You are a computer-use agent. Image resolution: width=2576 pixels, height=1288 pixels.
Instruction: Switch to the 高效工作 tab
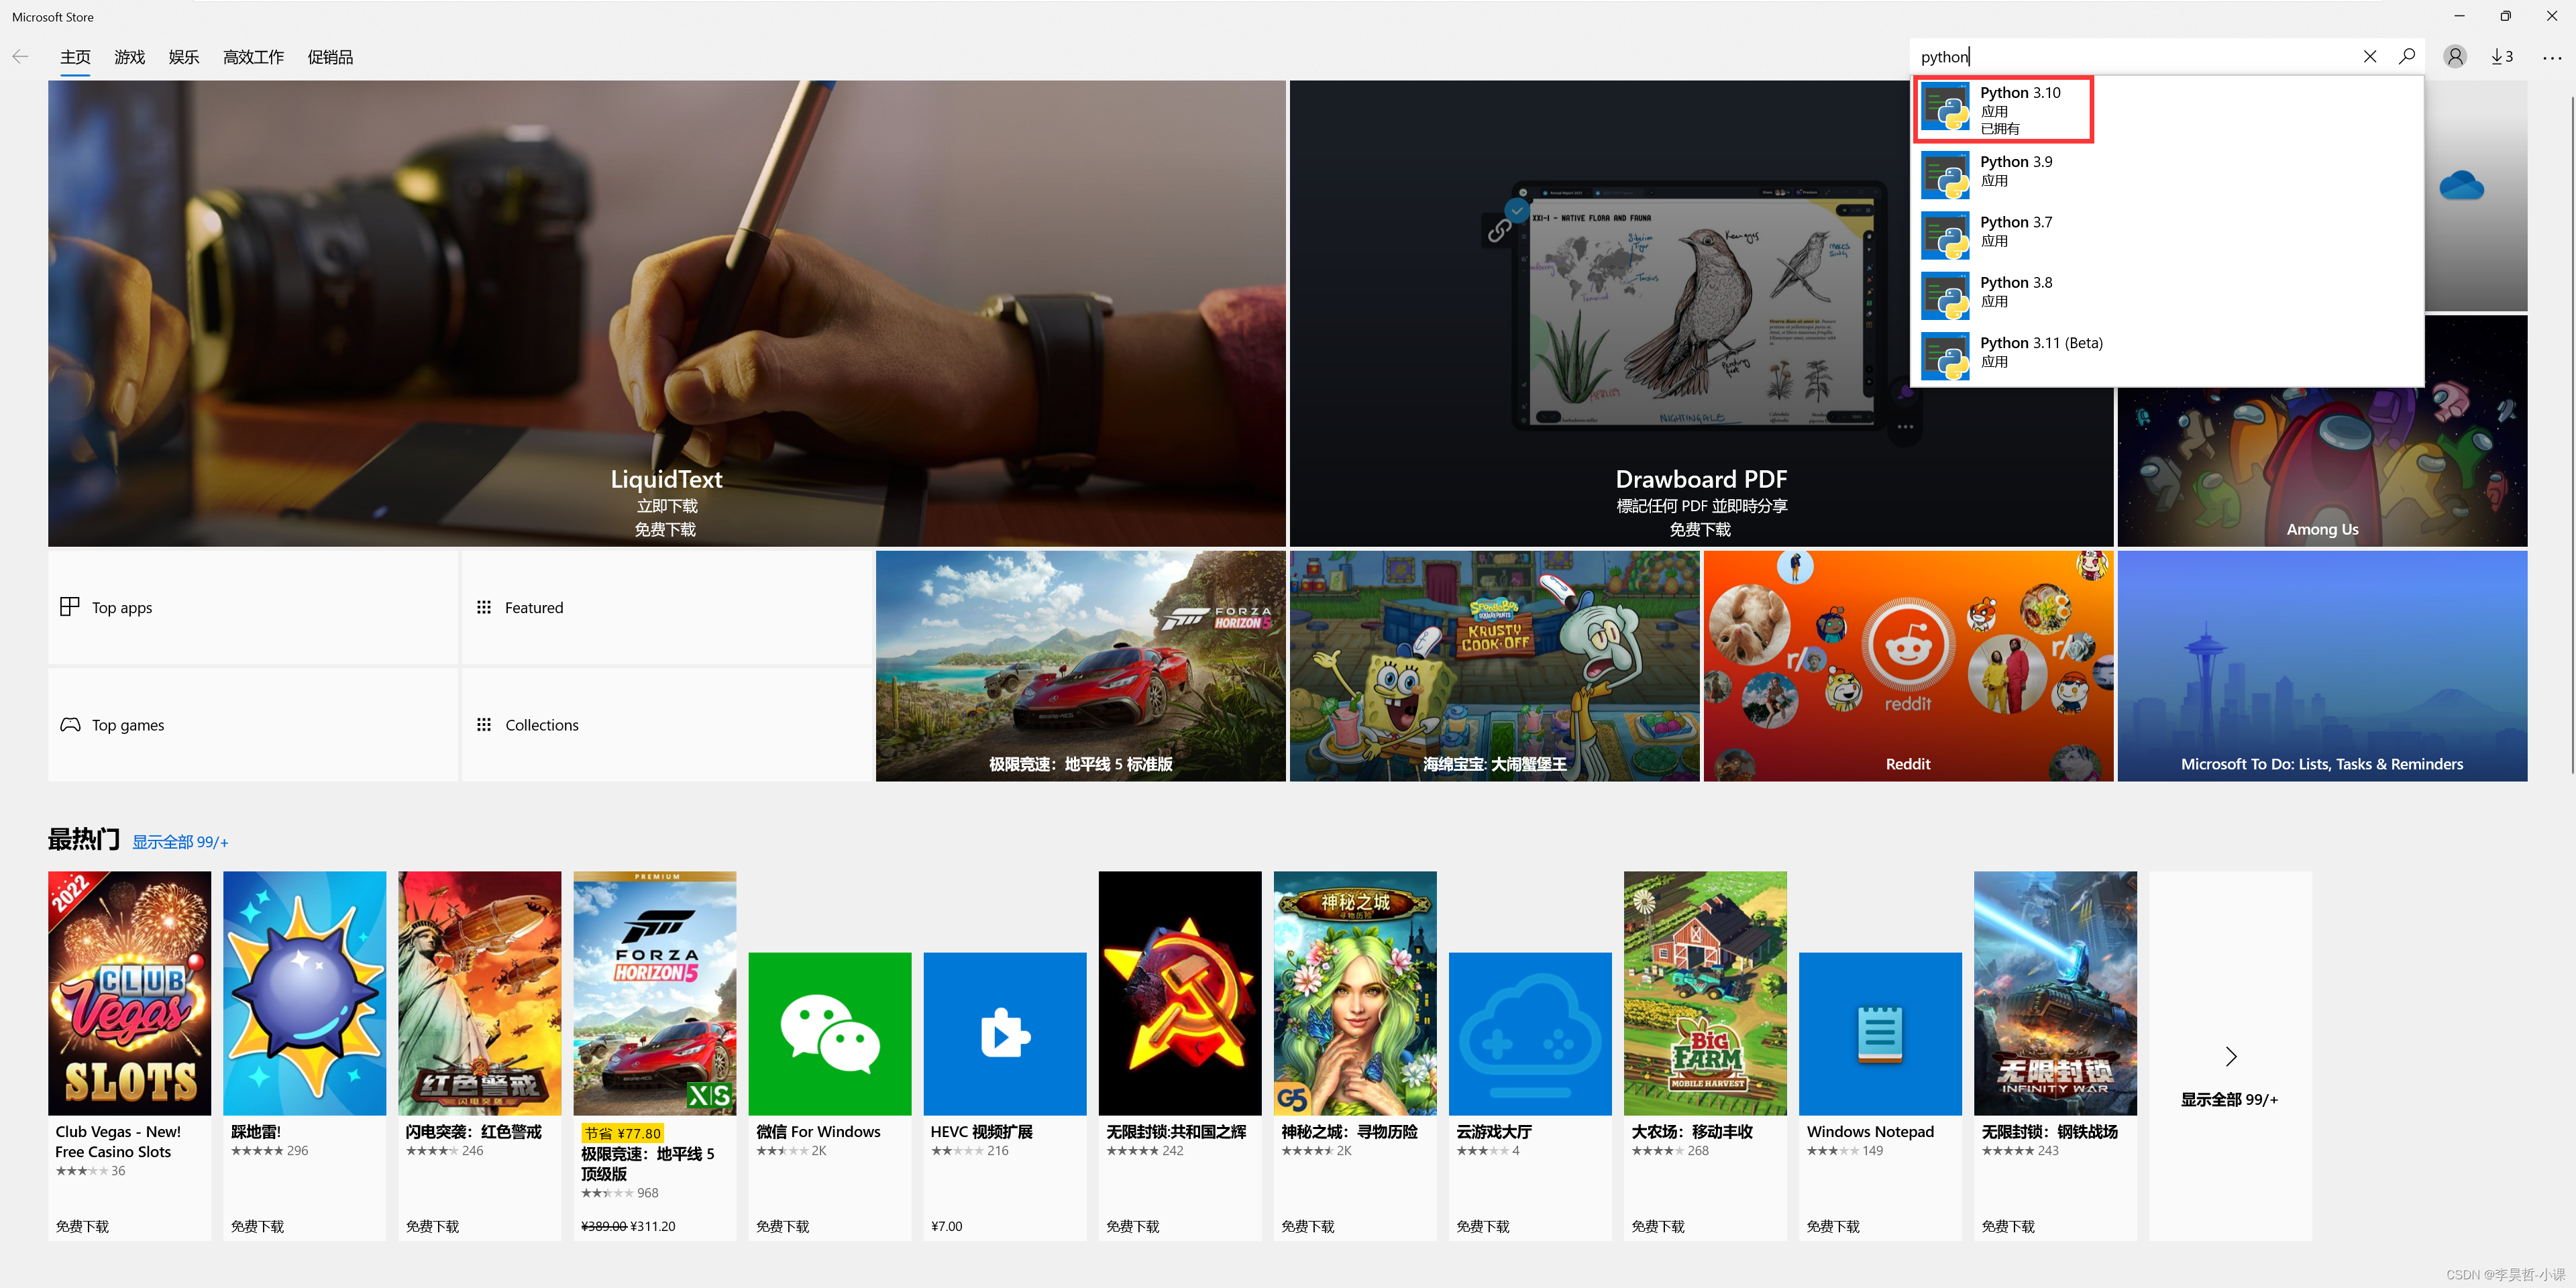(253, 57)
